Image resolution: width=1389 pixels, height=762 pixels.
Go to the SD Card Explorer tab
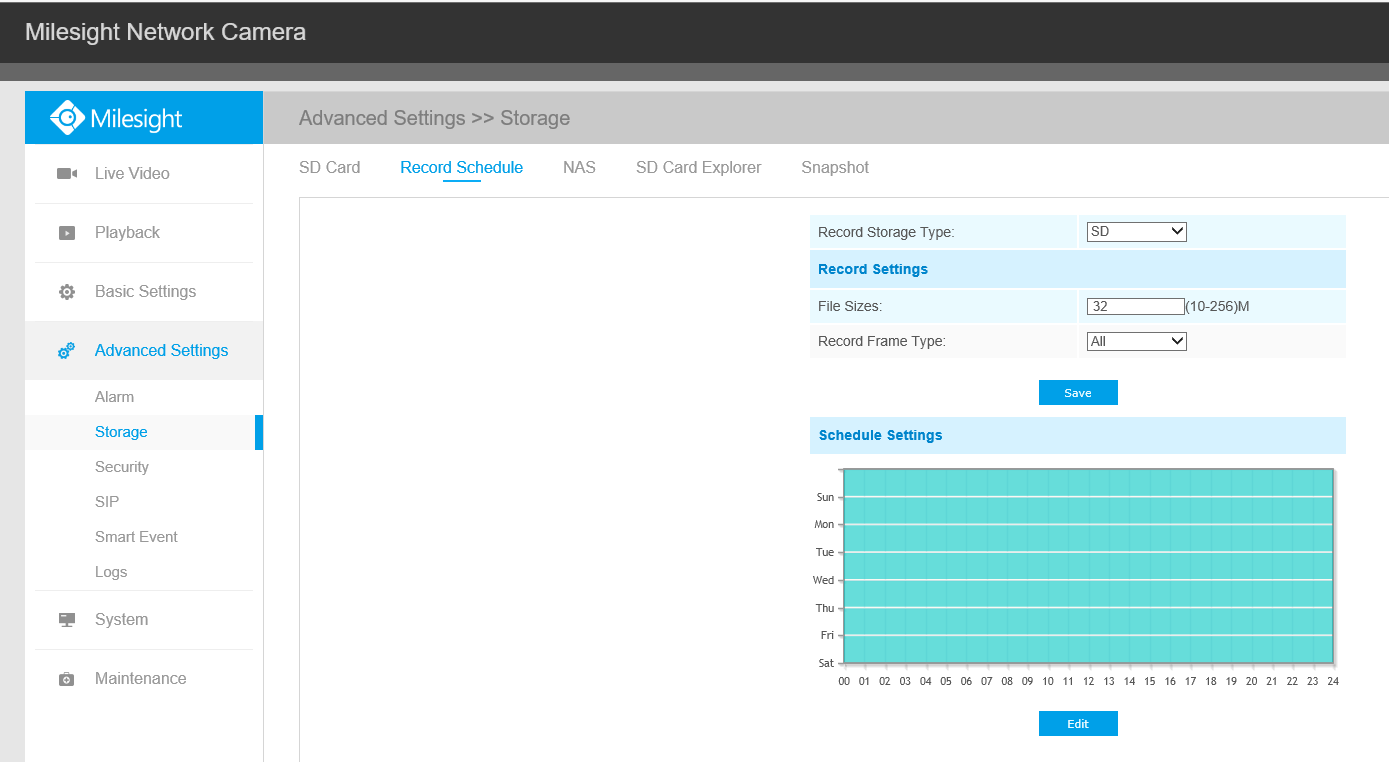coord(698,168)
